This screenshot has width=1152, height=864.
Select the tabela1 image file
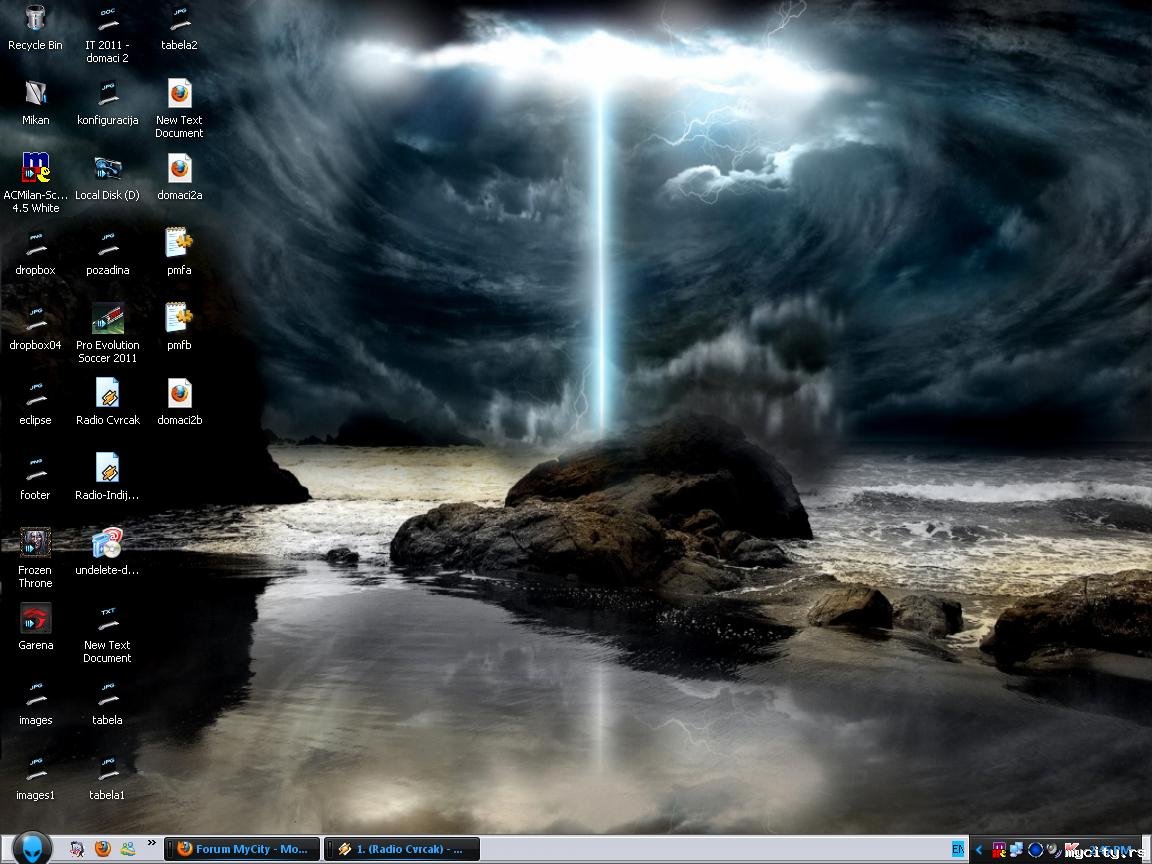107,777
